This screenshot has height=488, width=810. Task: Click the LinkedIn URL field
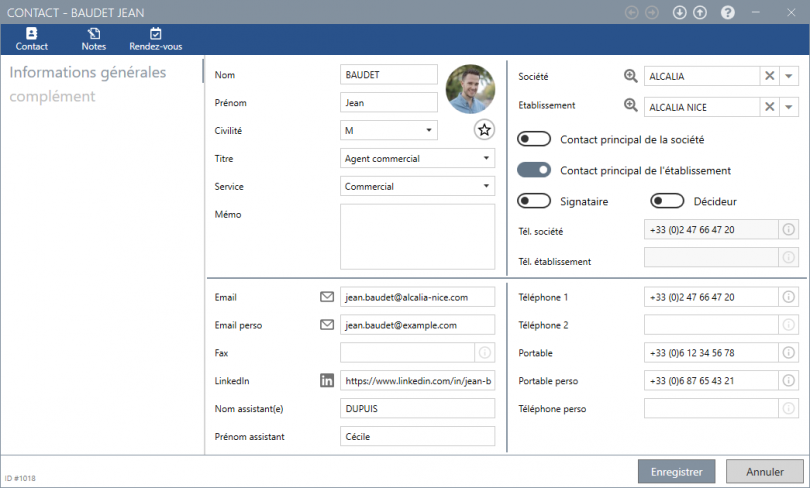417,380
